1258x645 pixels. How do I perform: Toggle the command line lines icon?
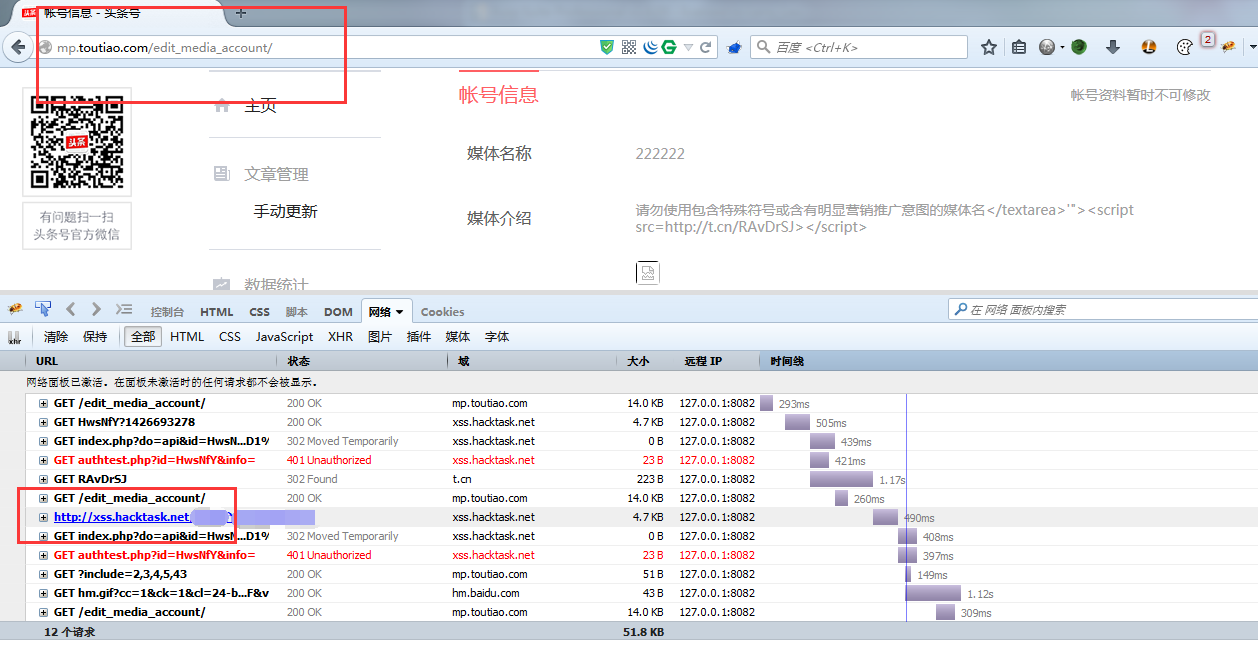pos(124,309)
